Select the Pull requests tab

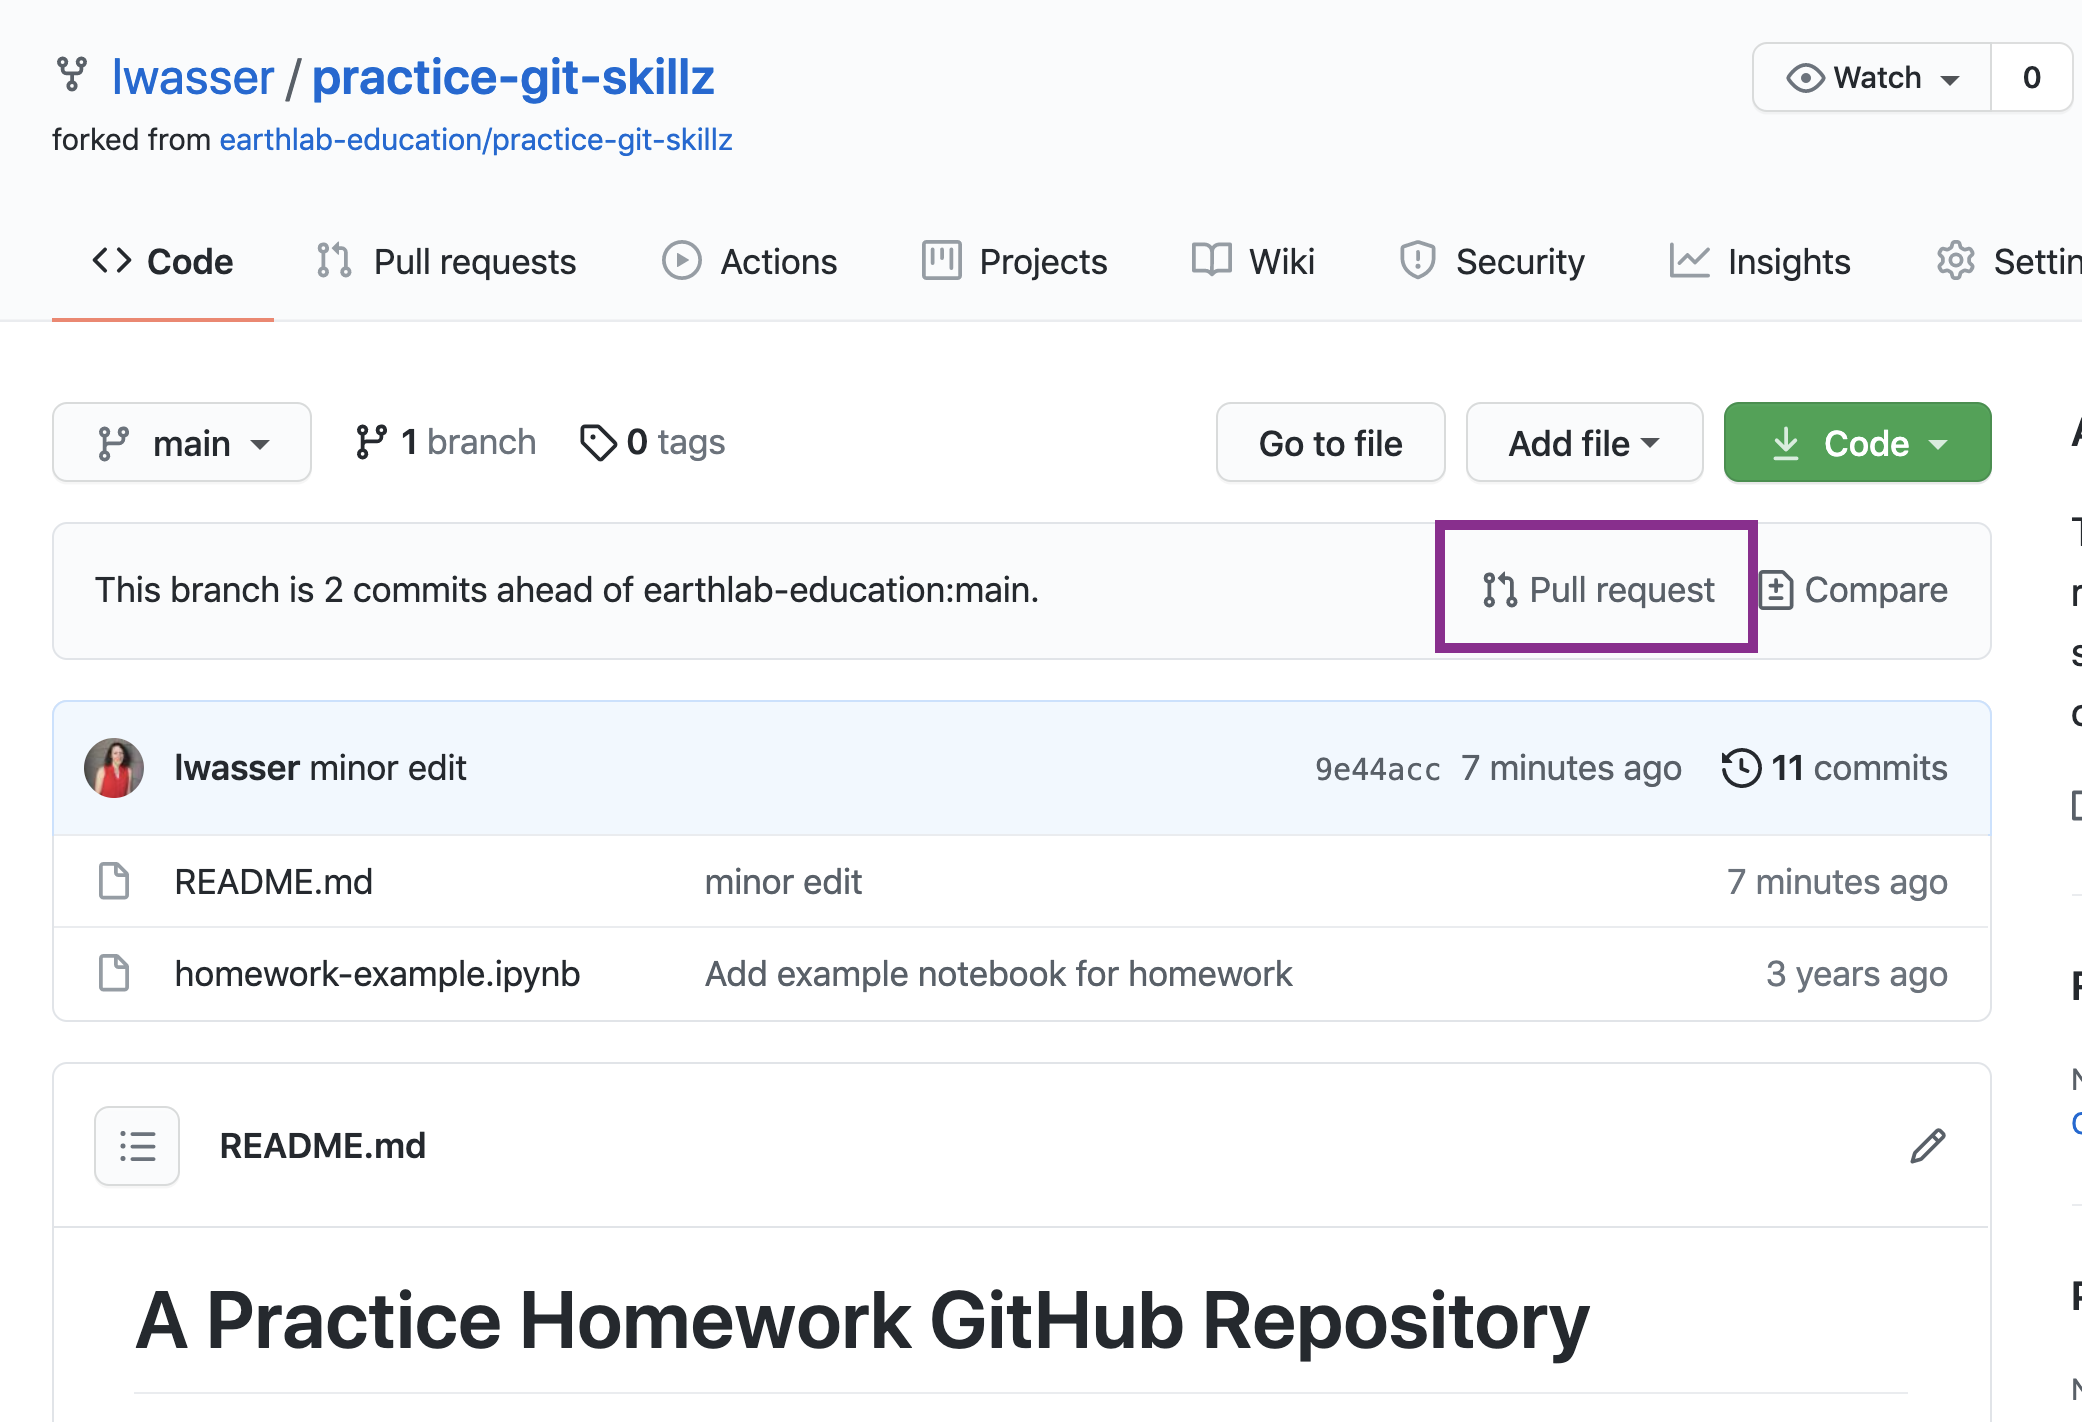(446, 261)
